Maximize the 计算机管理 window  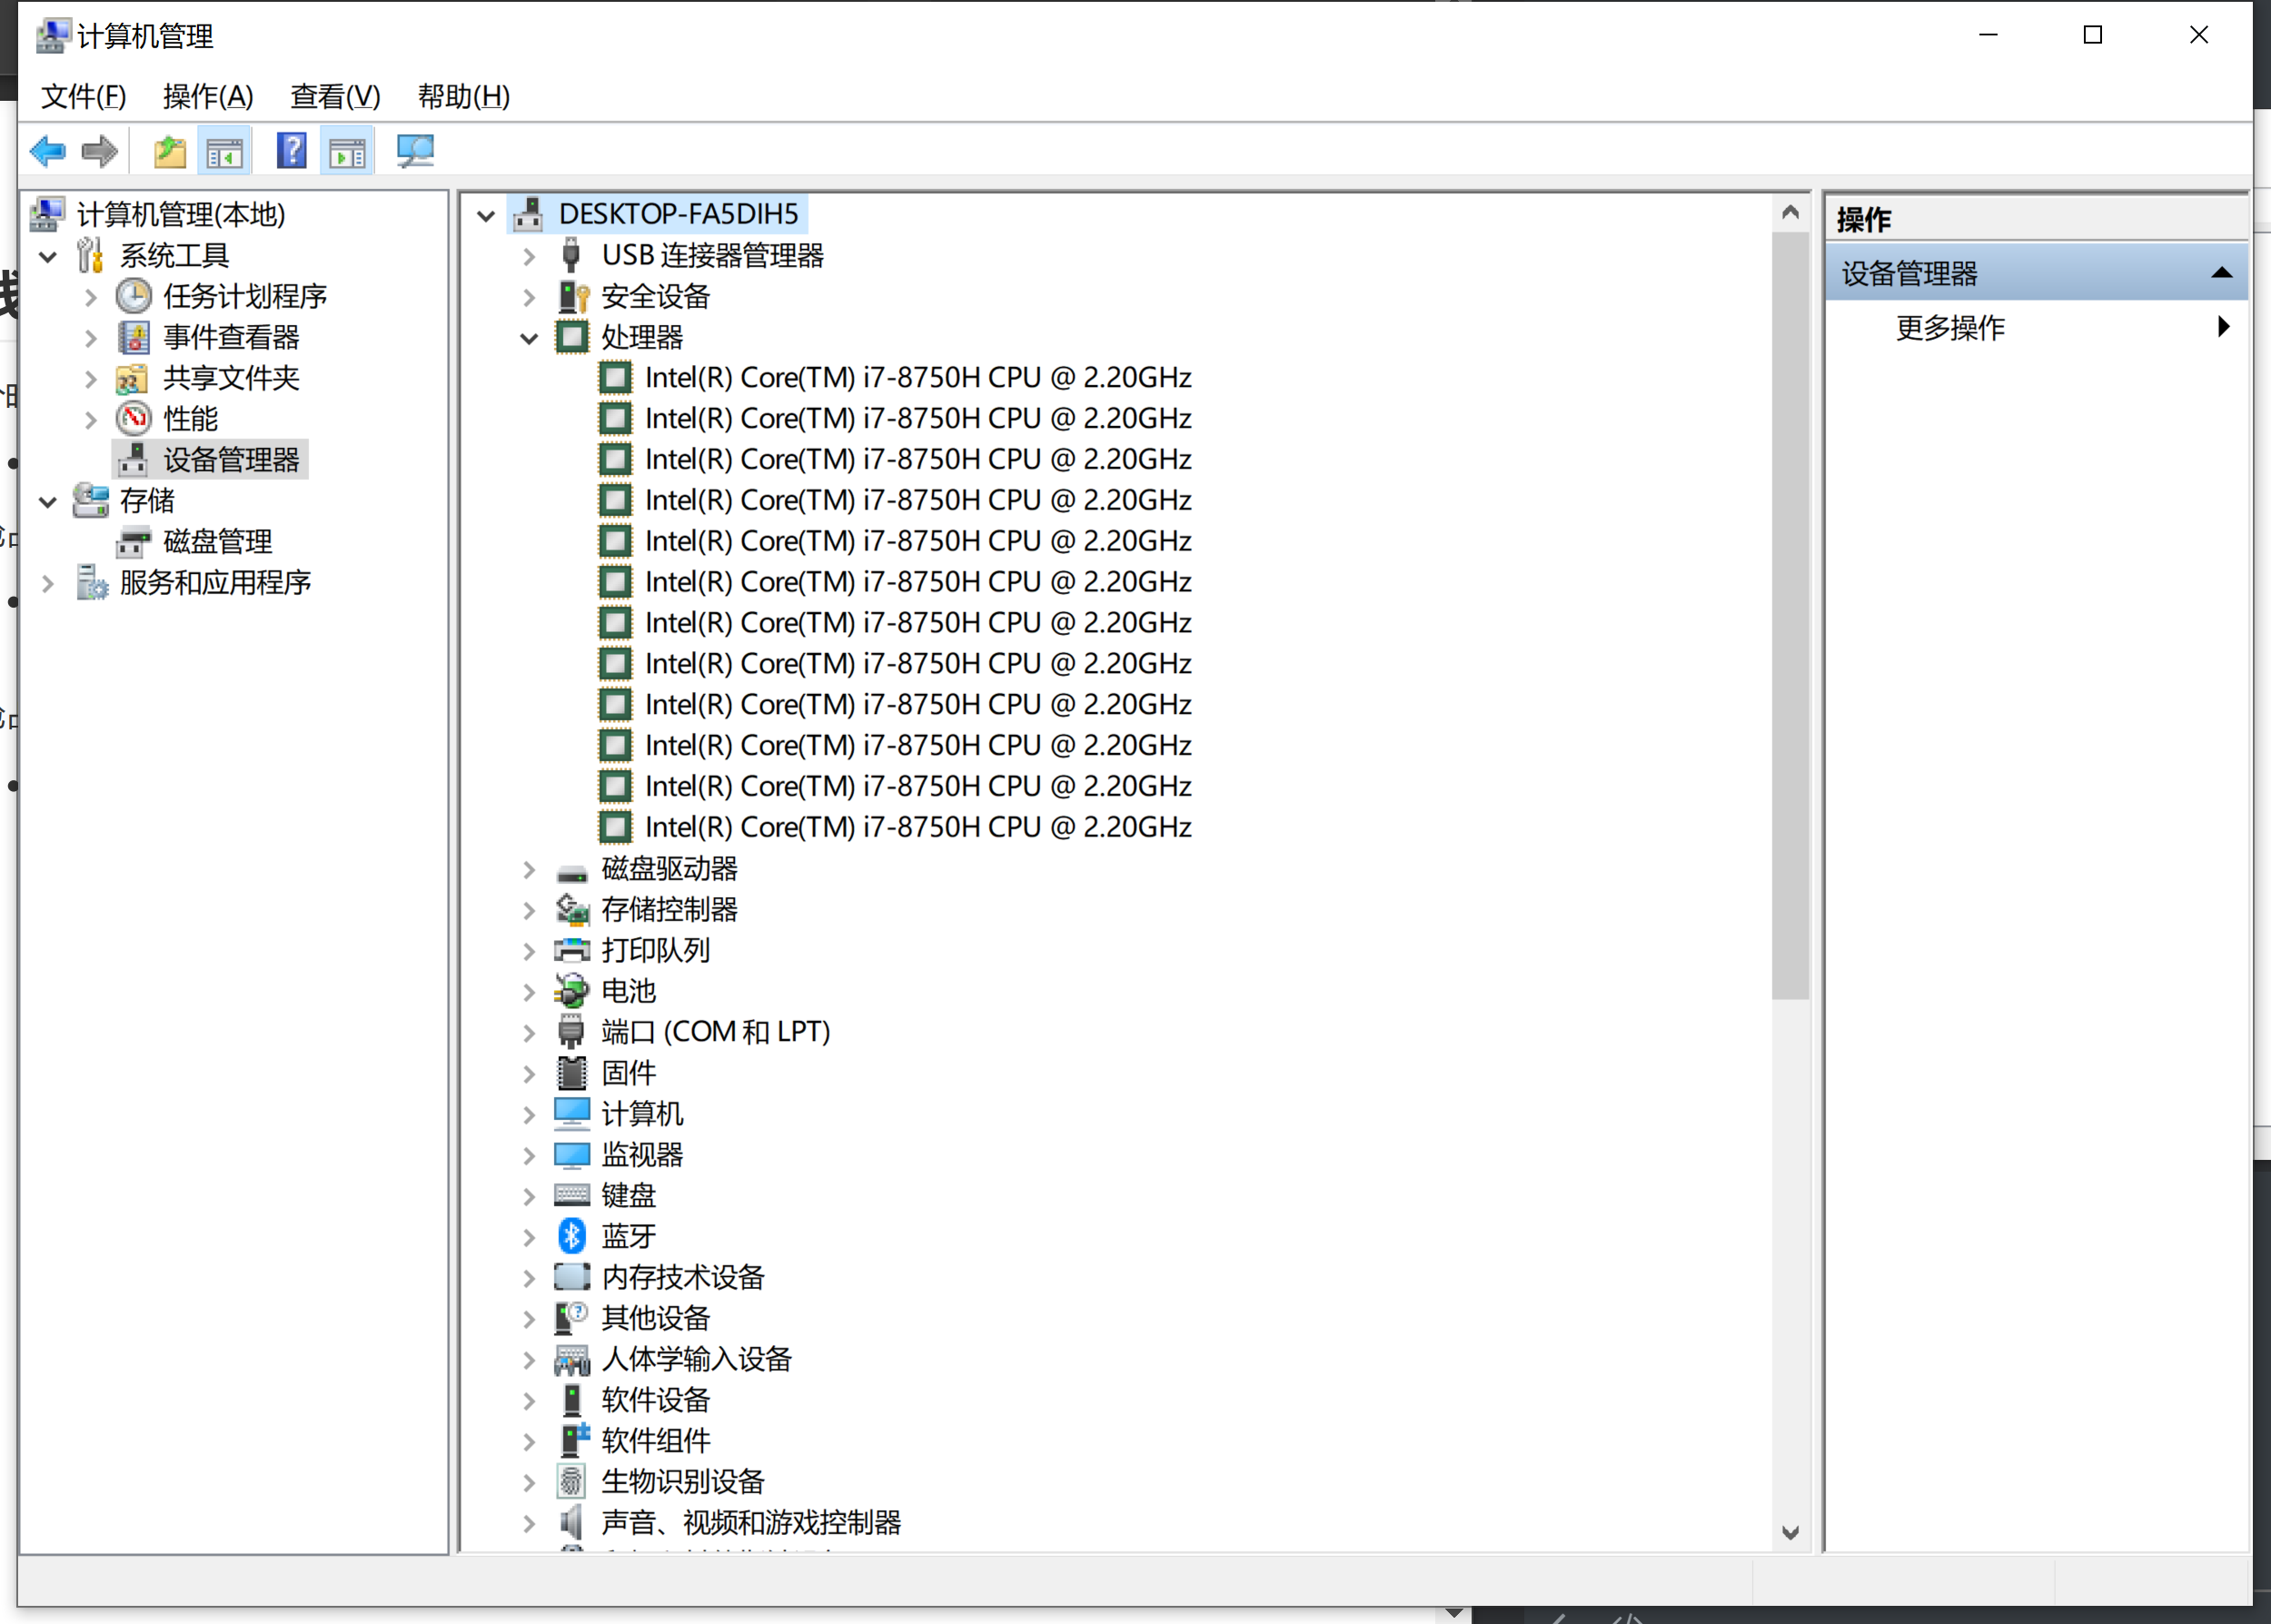click(x=2093, y=35)
